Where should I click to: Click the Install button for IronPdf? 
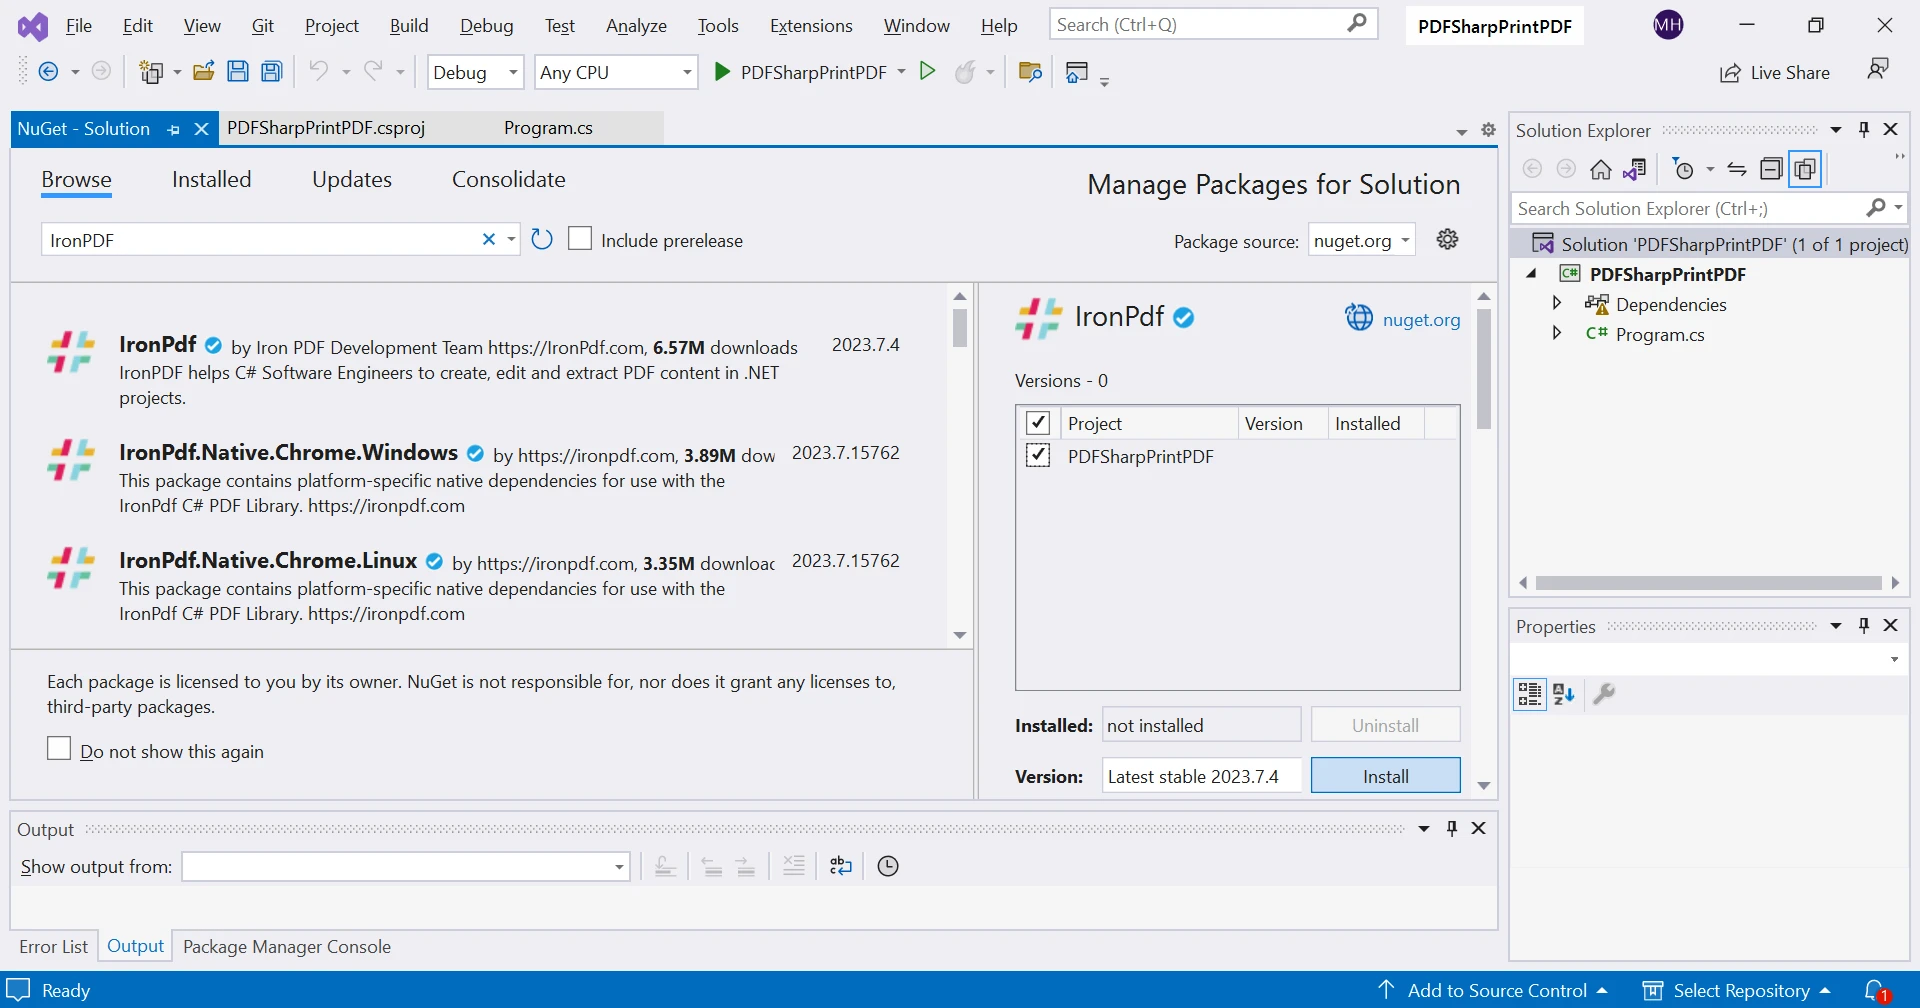click(1385, 776)
